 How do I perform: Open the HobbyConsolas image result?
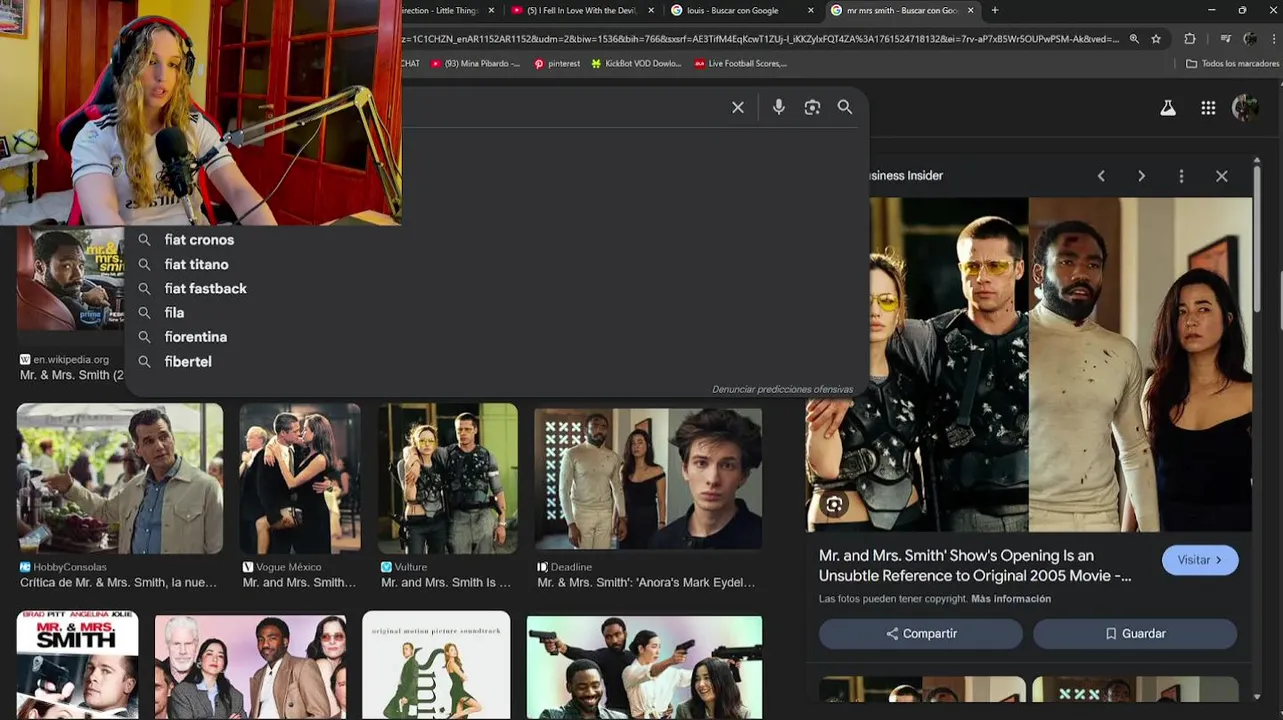click(x=120, y=479)
